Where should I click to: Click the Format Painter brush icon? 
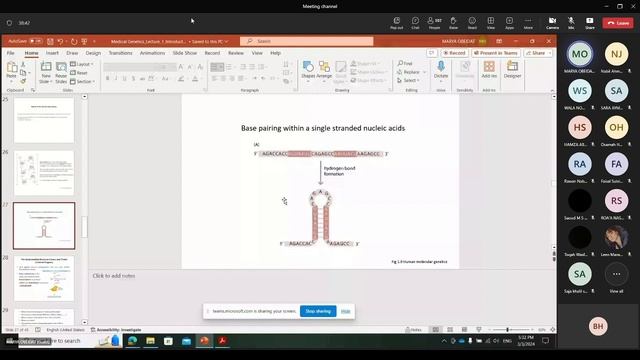coord(23,81)
